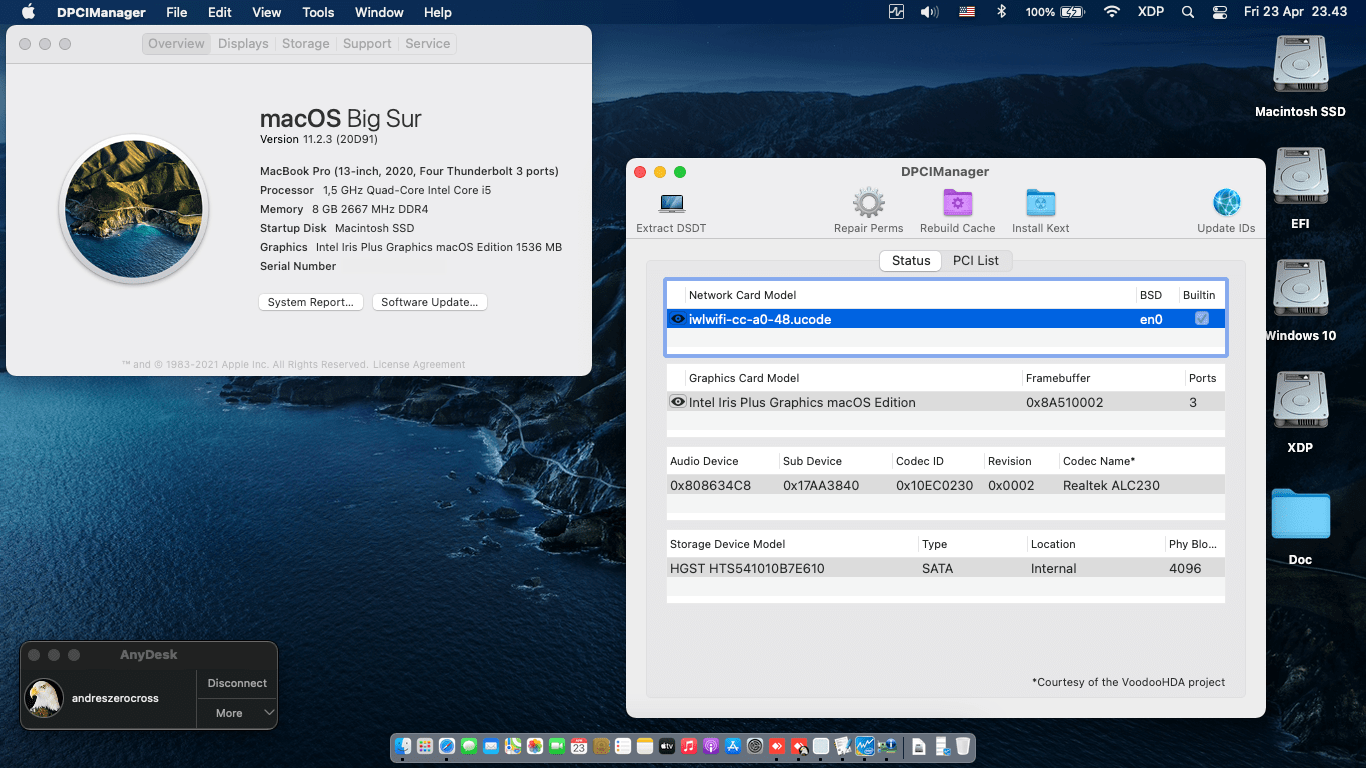The image size is (1366, 768).
Task: Open the Install Kext tool
Action: tap(1040, 204)
